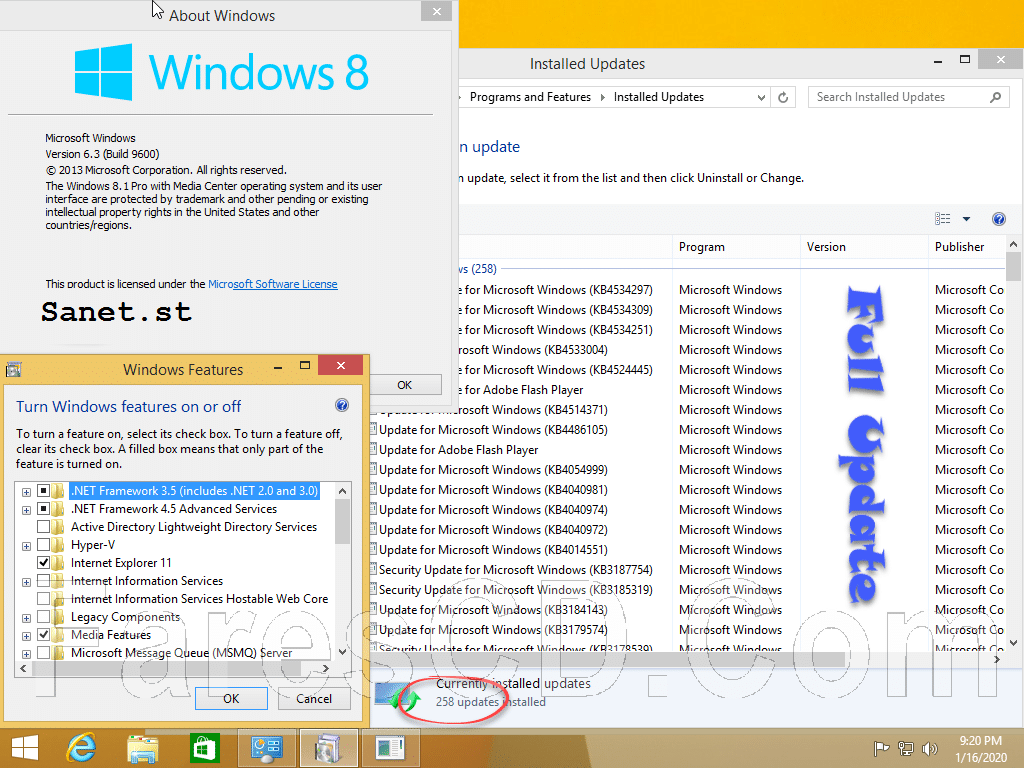Toggle .NET Framework 4.5 Advanced Services checkbox

coord(43,509)
